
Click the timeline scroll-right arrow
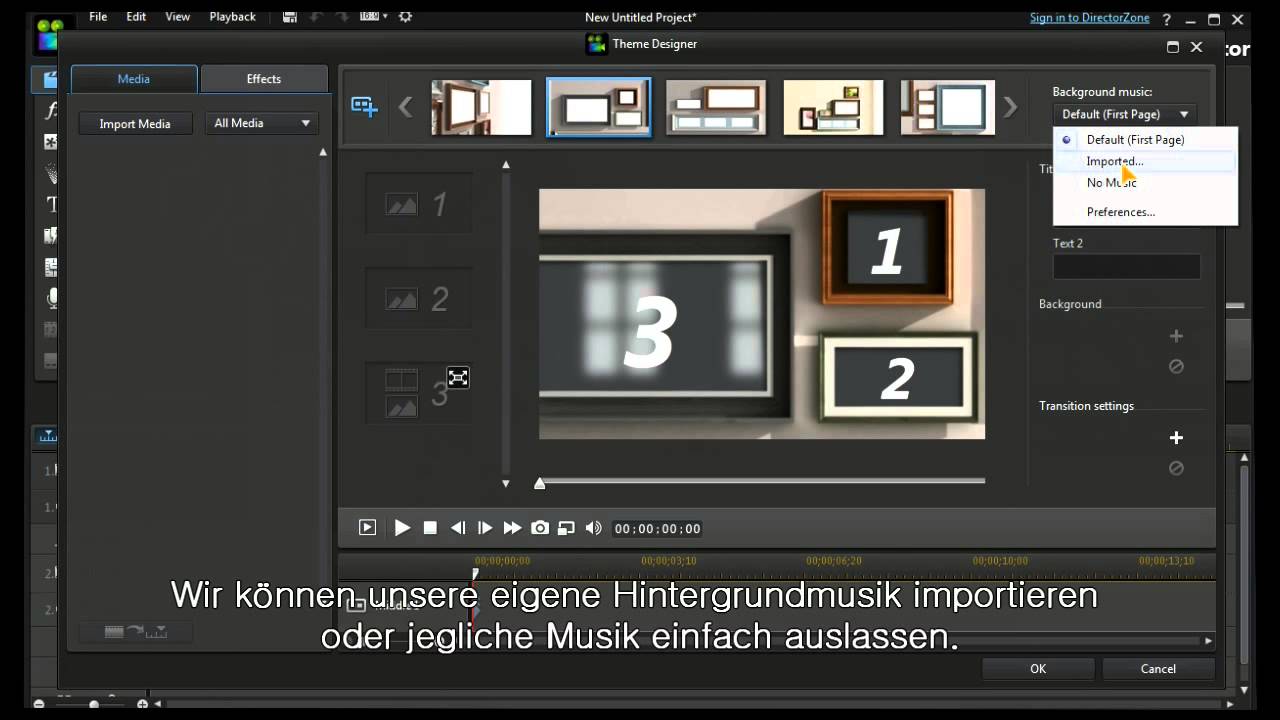(x=1208, y=641)
